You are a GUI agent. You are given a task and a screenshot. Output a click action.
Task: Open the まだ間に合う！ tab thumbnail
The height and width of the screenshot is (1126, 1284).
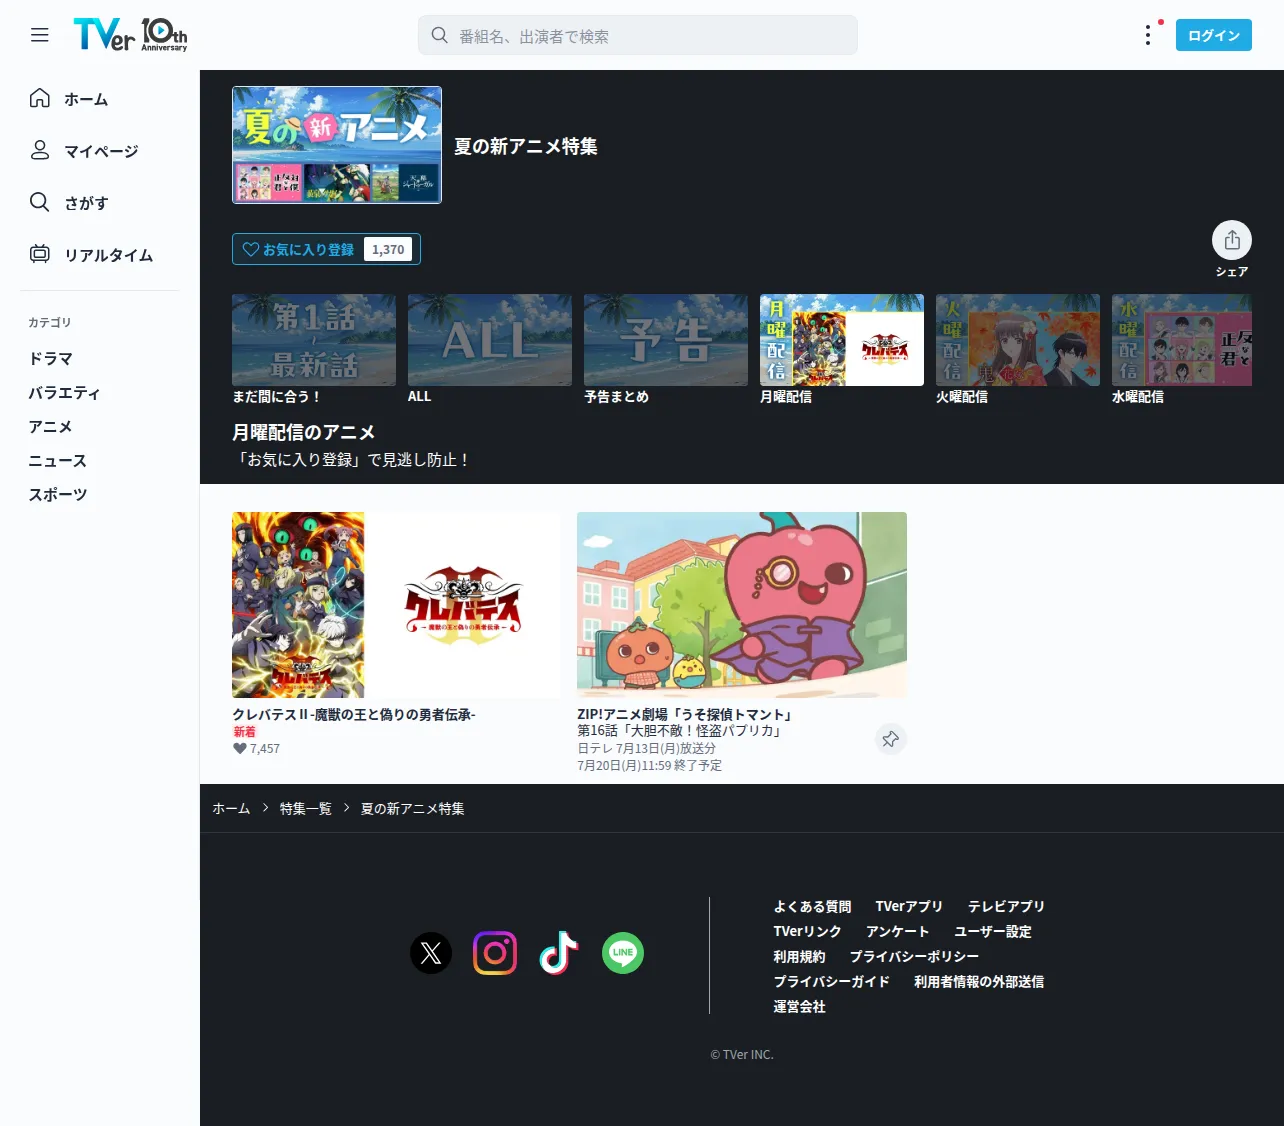pyautogui.click(x=314, y=340)
